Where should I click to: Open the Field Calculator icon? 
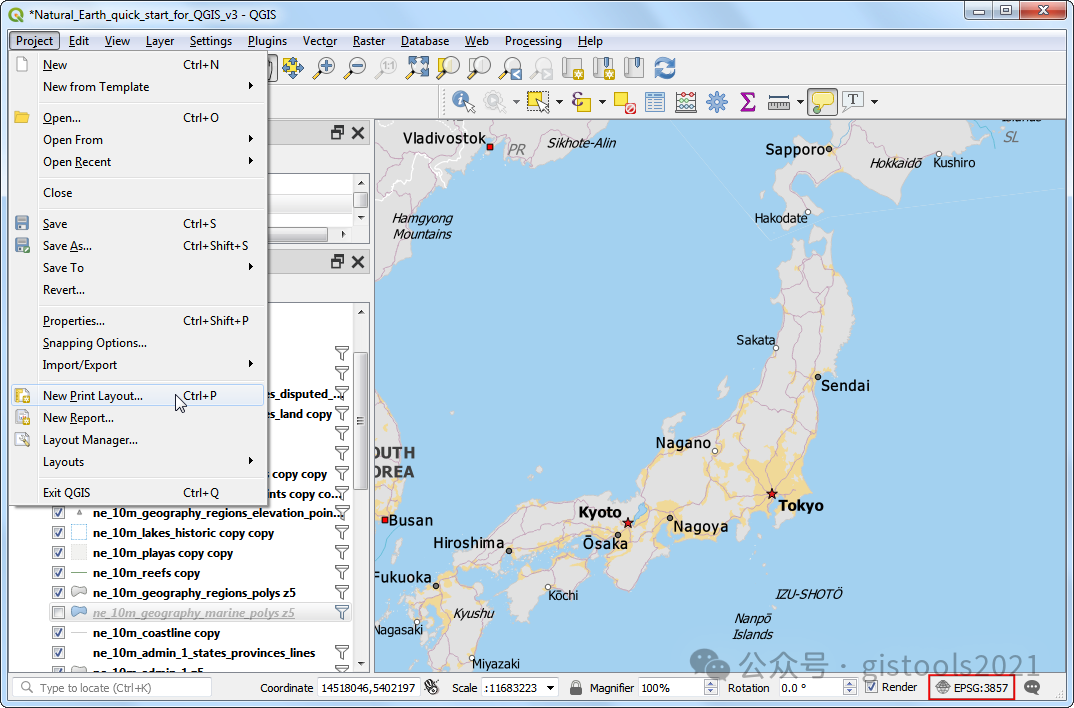[686, 102]
